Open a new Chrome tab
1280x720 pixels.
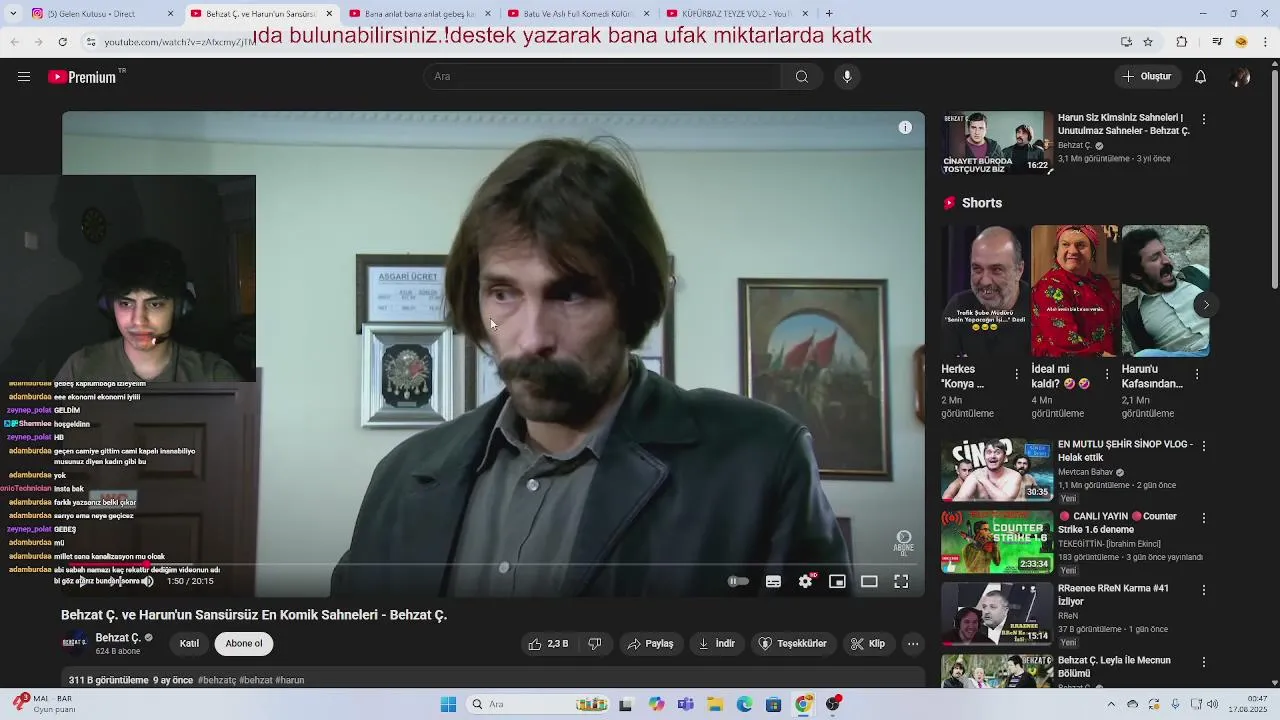point(829,13)
